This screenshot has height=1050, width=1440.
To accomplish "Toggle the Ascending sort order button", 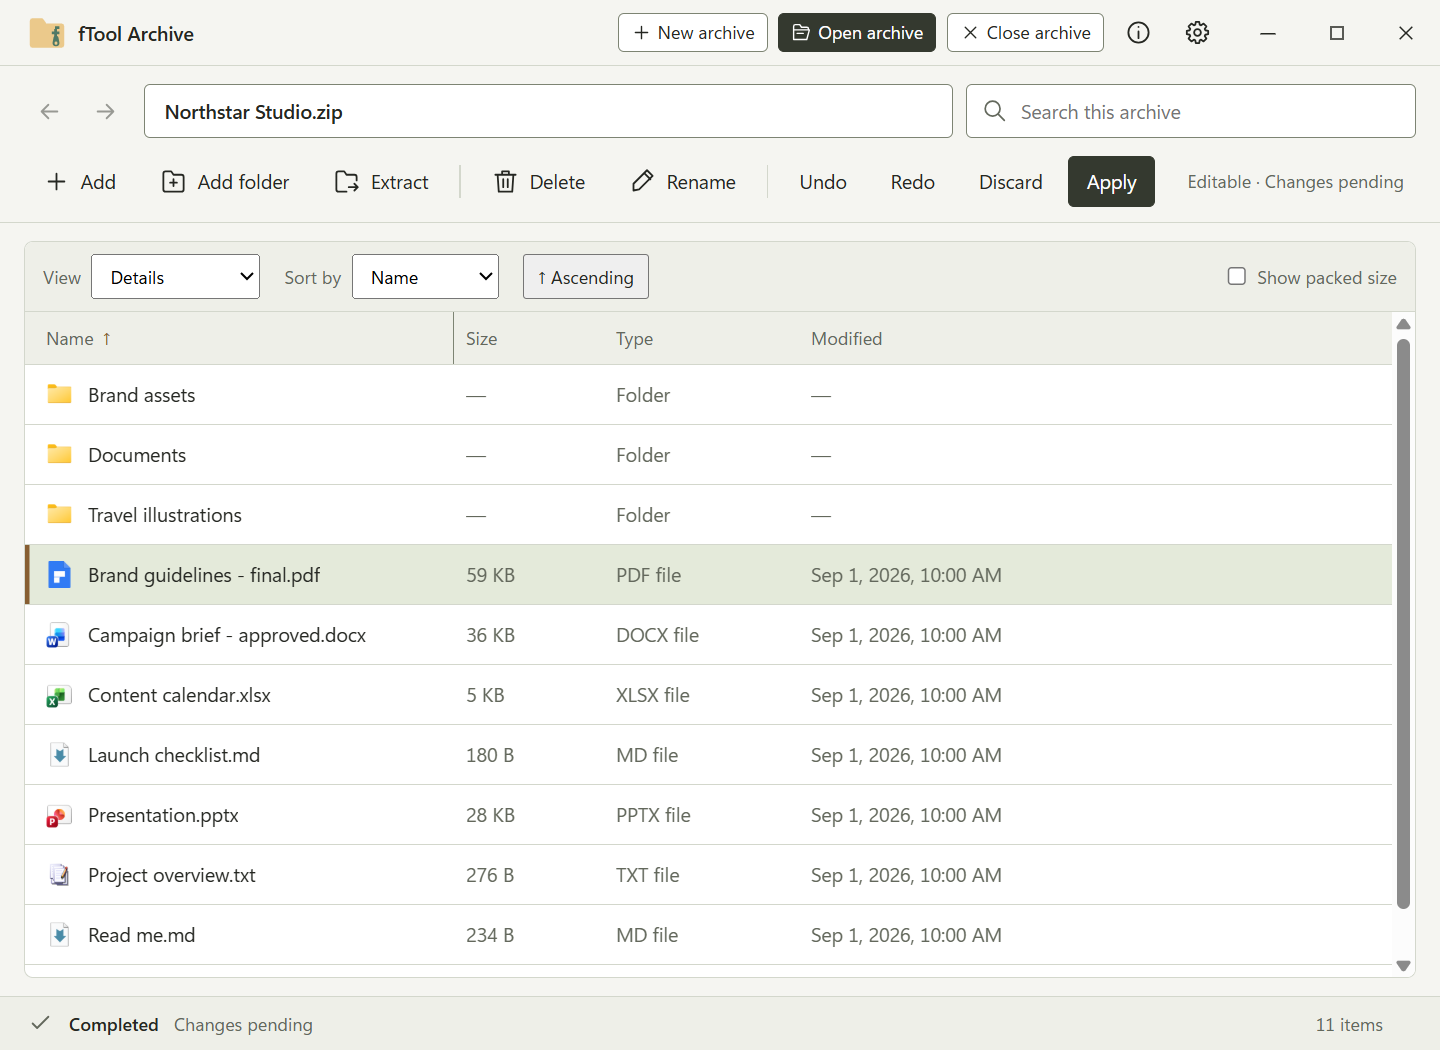I will point(586,277).
